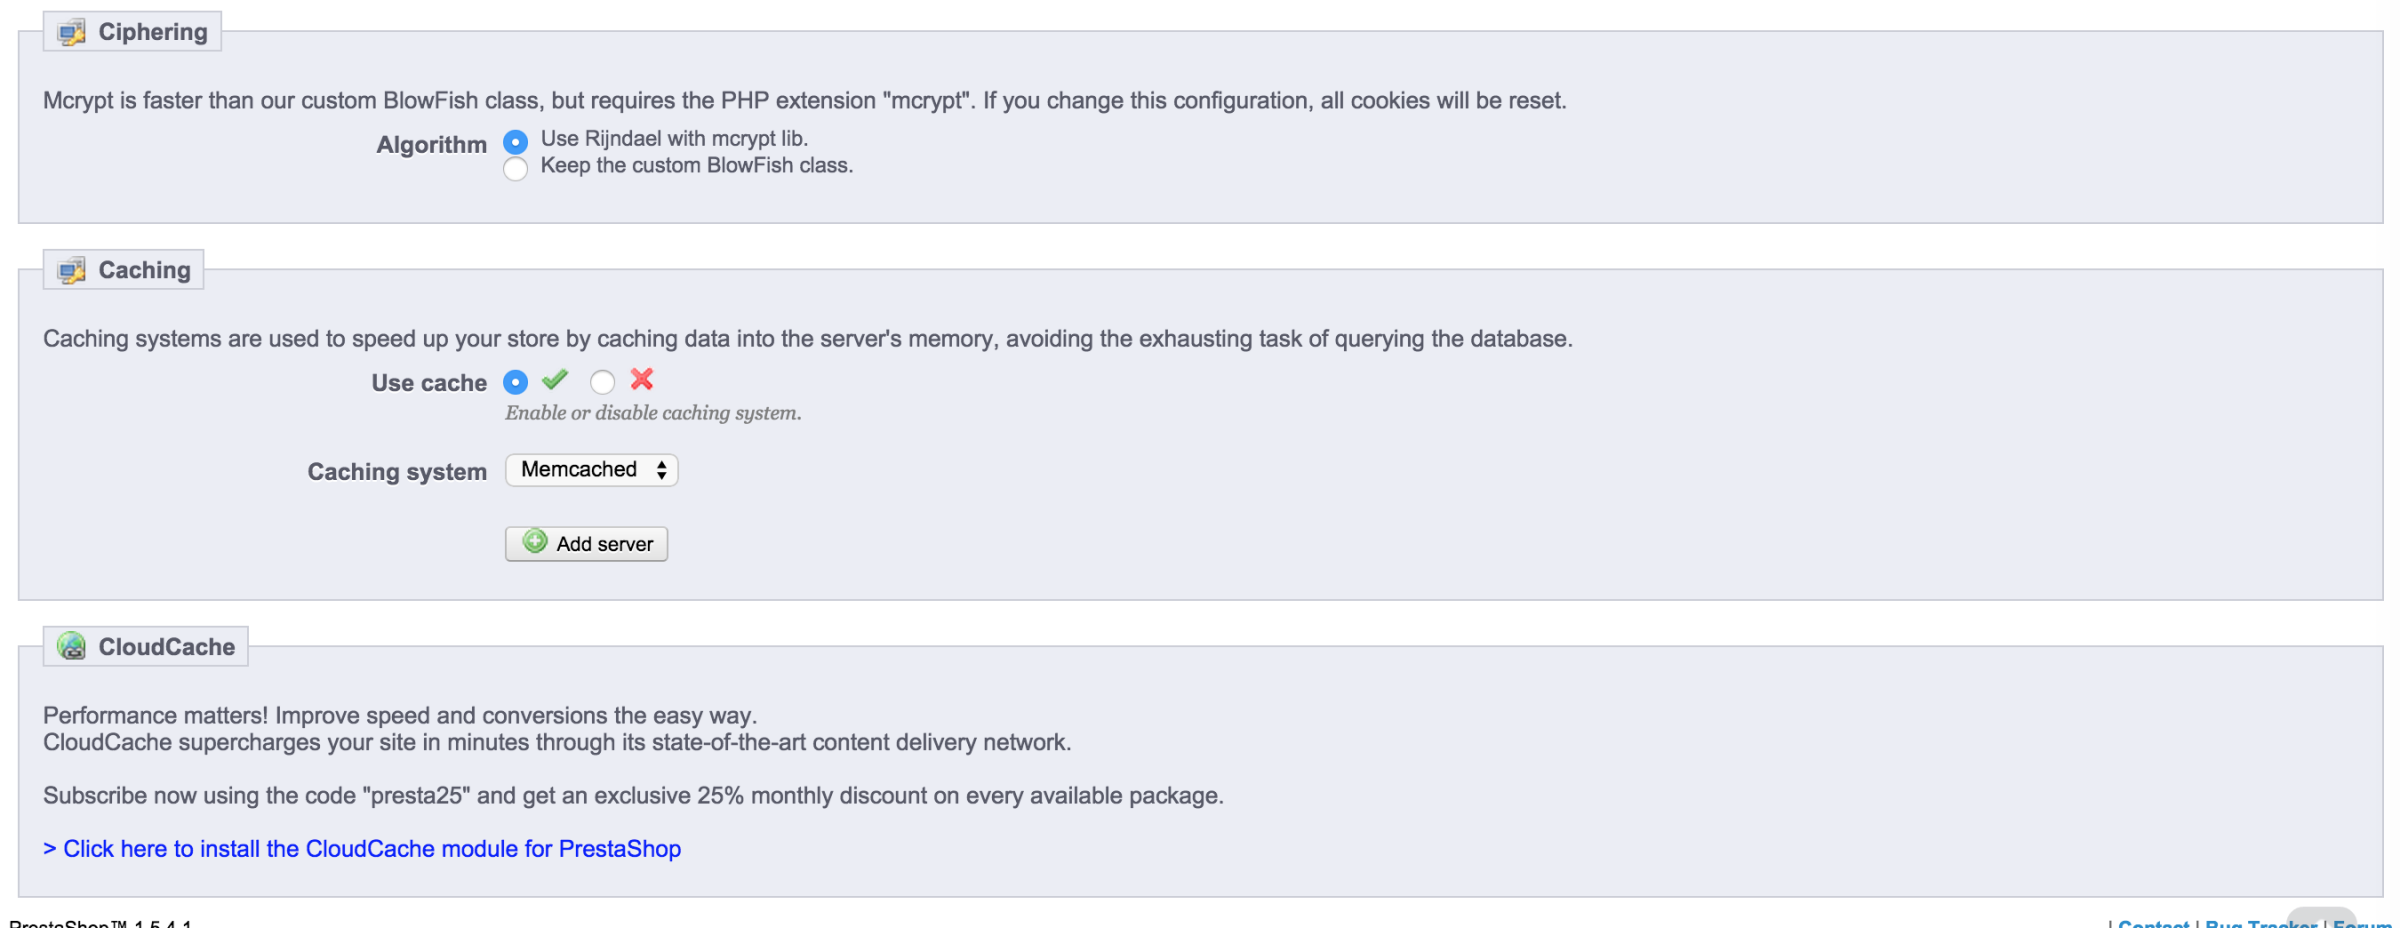Open the Contact link in the footer
Image resolution: width=2400 pixels, height=928 pixels.
tap(2153, 923)
